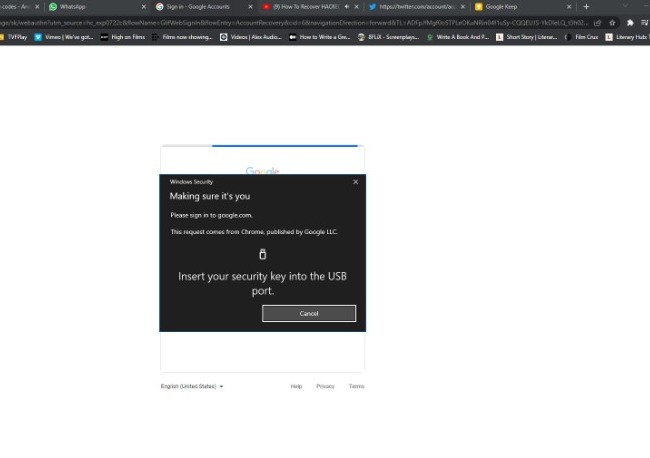The height and width of the screenshot is (458, 650).
Task: Switch to the WhatsApp tab
Action: point(96,7)
